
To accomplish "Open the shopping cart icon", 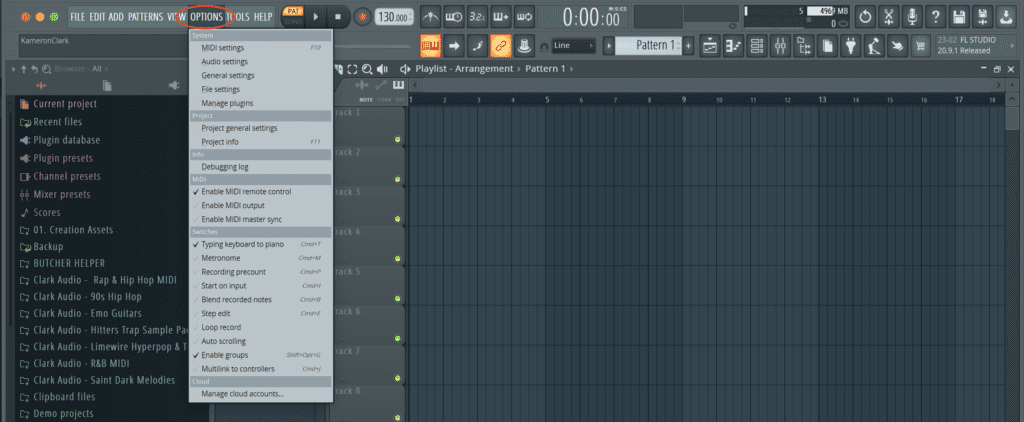I will point(921,46).
